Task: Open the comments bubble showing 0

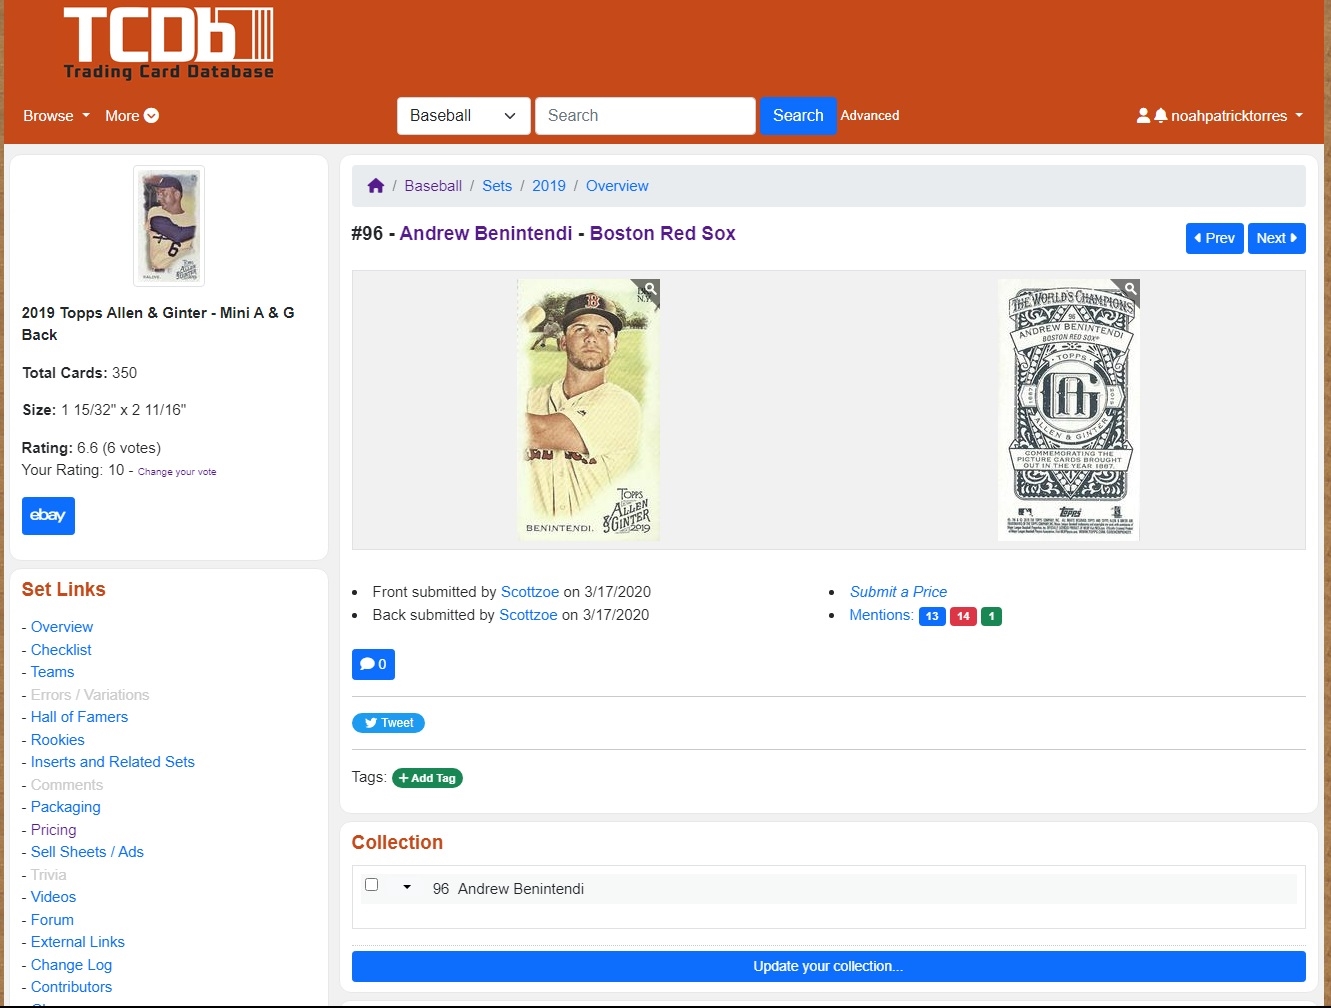Action: [373, 664]
